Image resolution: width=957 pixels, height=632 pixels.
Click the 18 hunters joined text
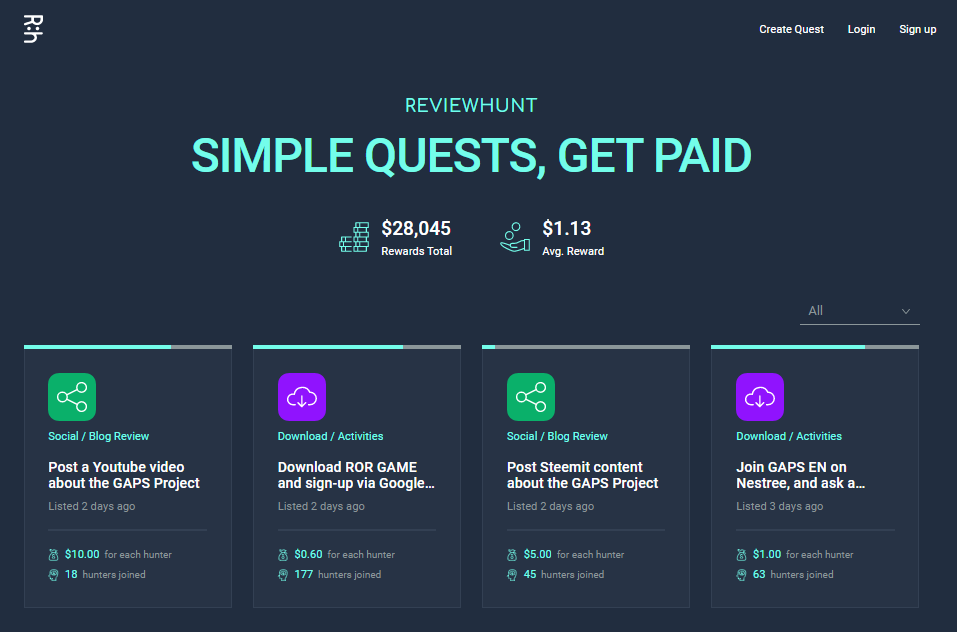click(x=105, y=575)
